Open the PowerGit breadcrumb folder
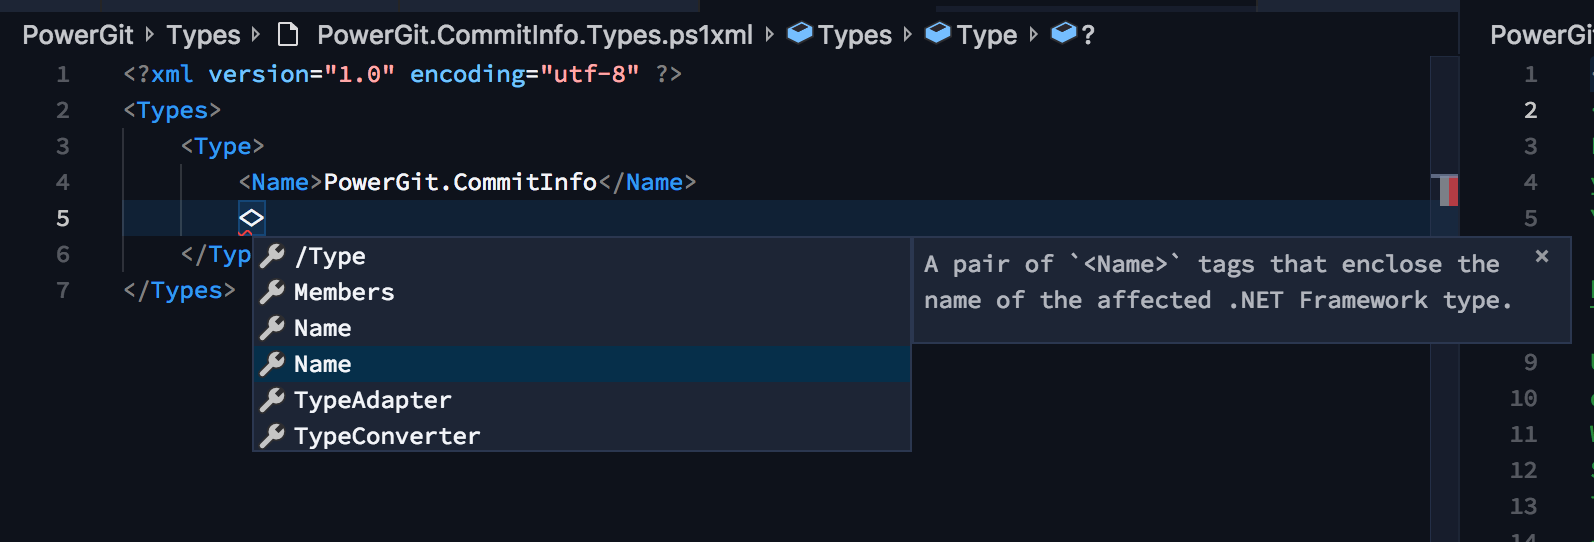This screenshot has width=1594, height=542. (78, 35)
